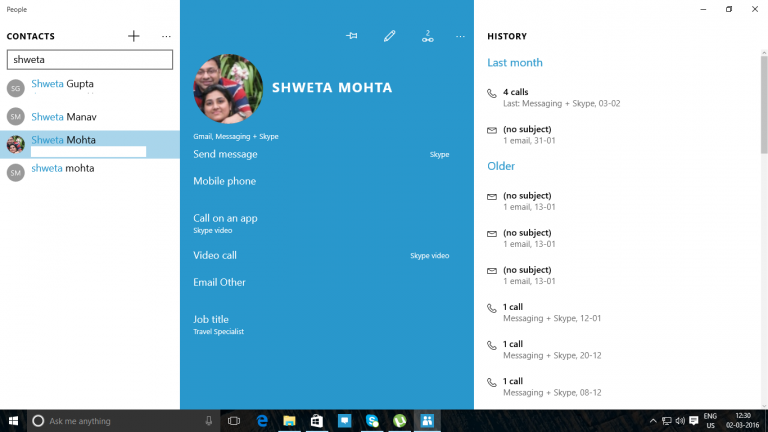
Task: Open Skype from the taskbar
Action: 372,421
